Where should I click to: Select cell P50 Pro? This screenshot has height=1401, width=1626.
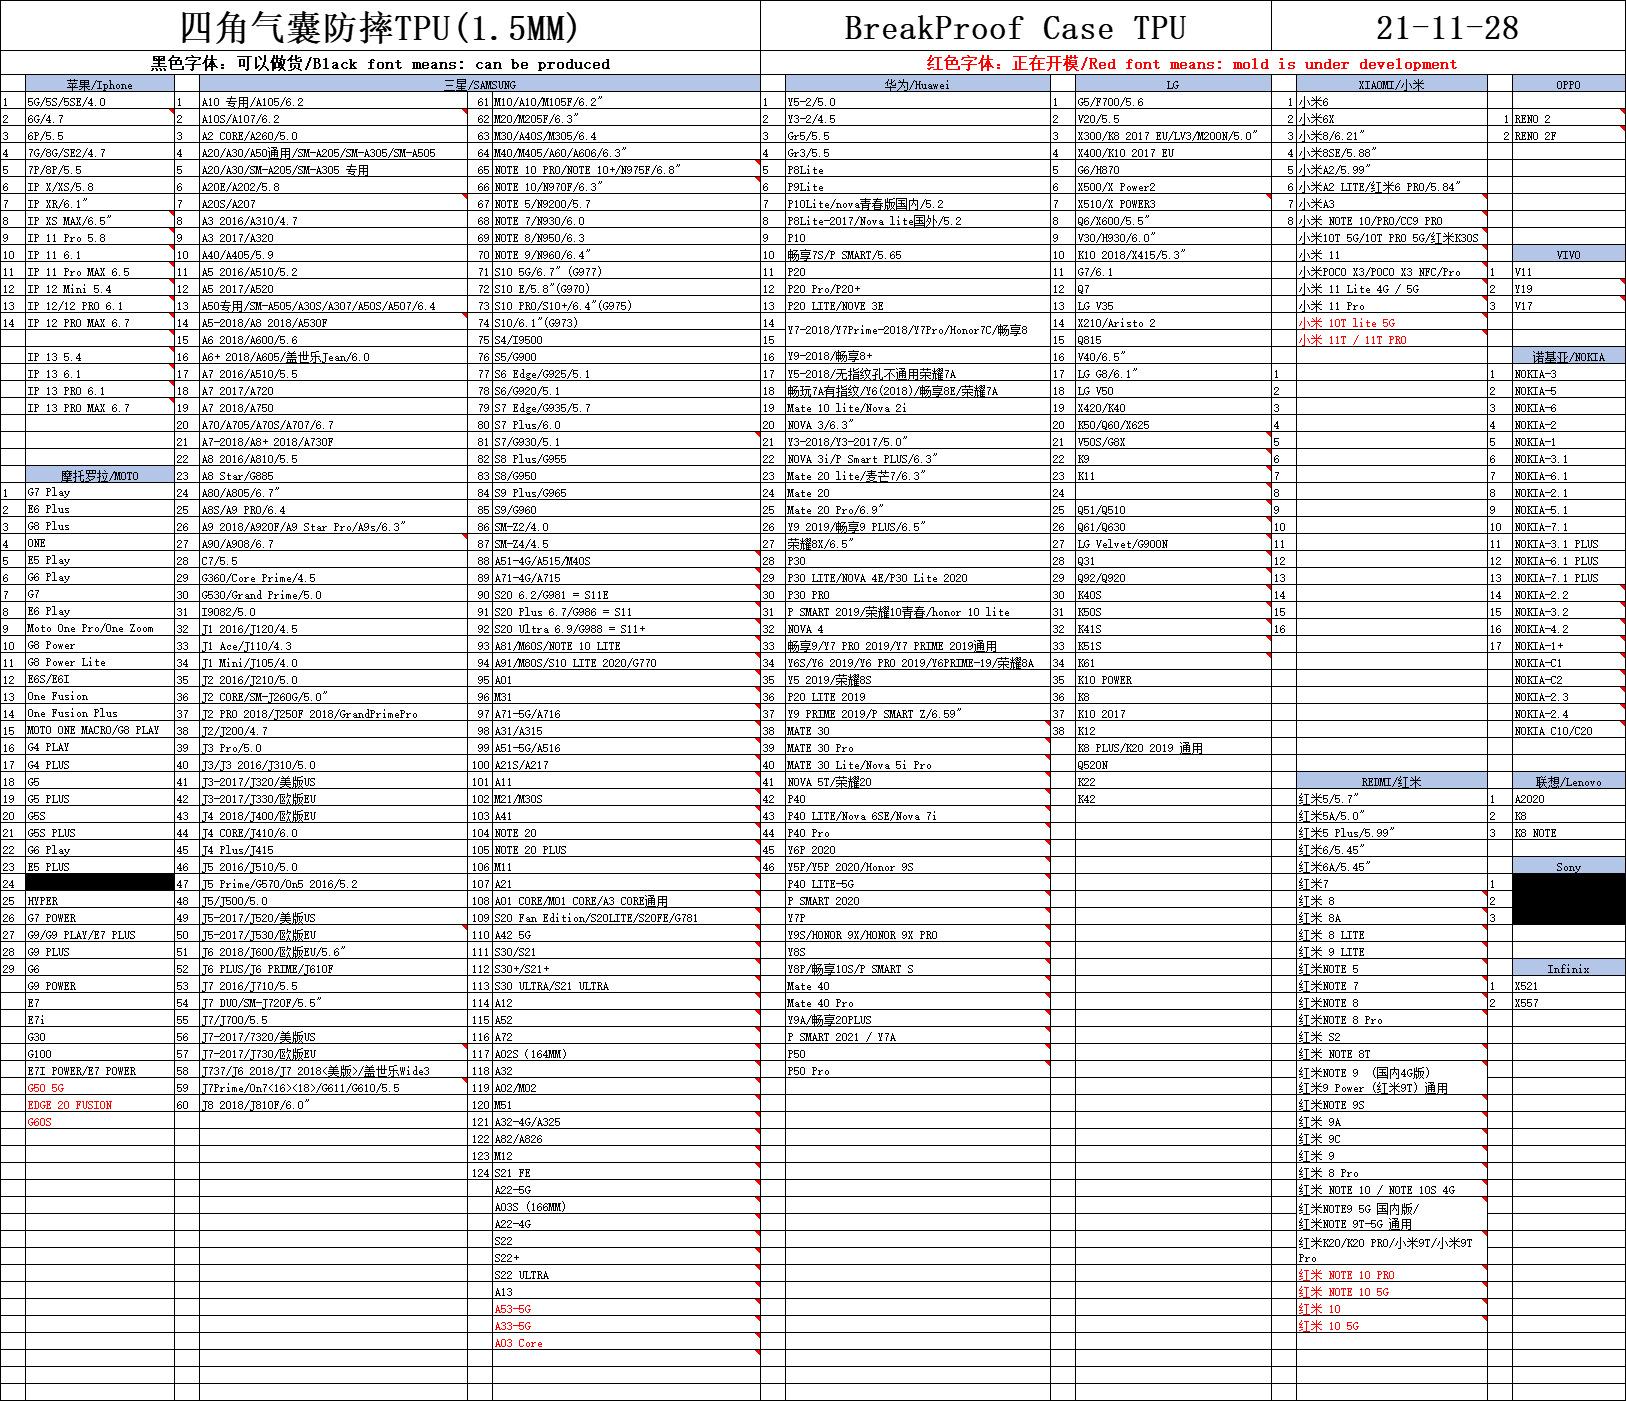click(917, 1071)
